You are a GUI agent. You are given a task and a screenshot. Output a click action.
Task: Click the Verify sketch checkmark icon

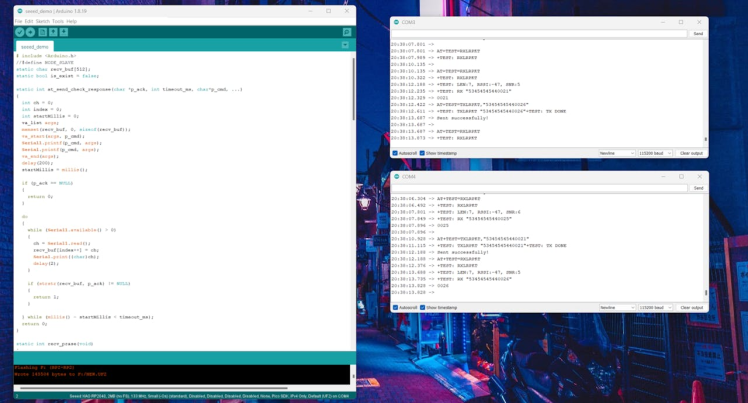tap(20, 32)
